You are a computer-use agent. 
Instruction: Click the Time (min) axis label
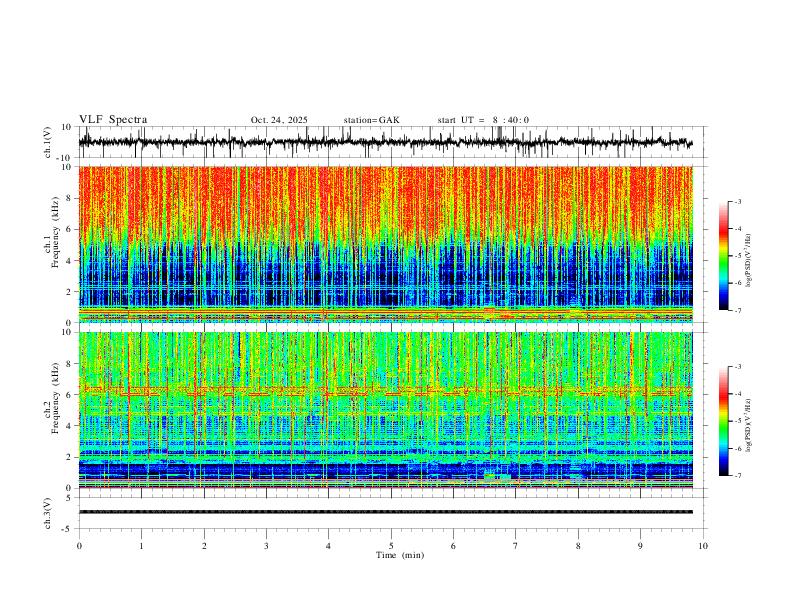[400, 555]
